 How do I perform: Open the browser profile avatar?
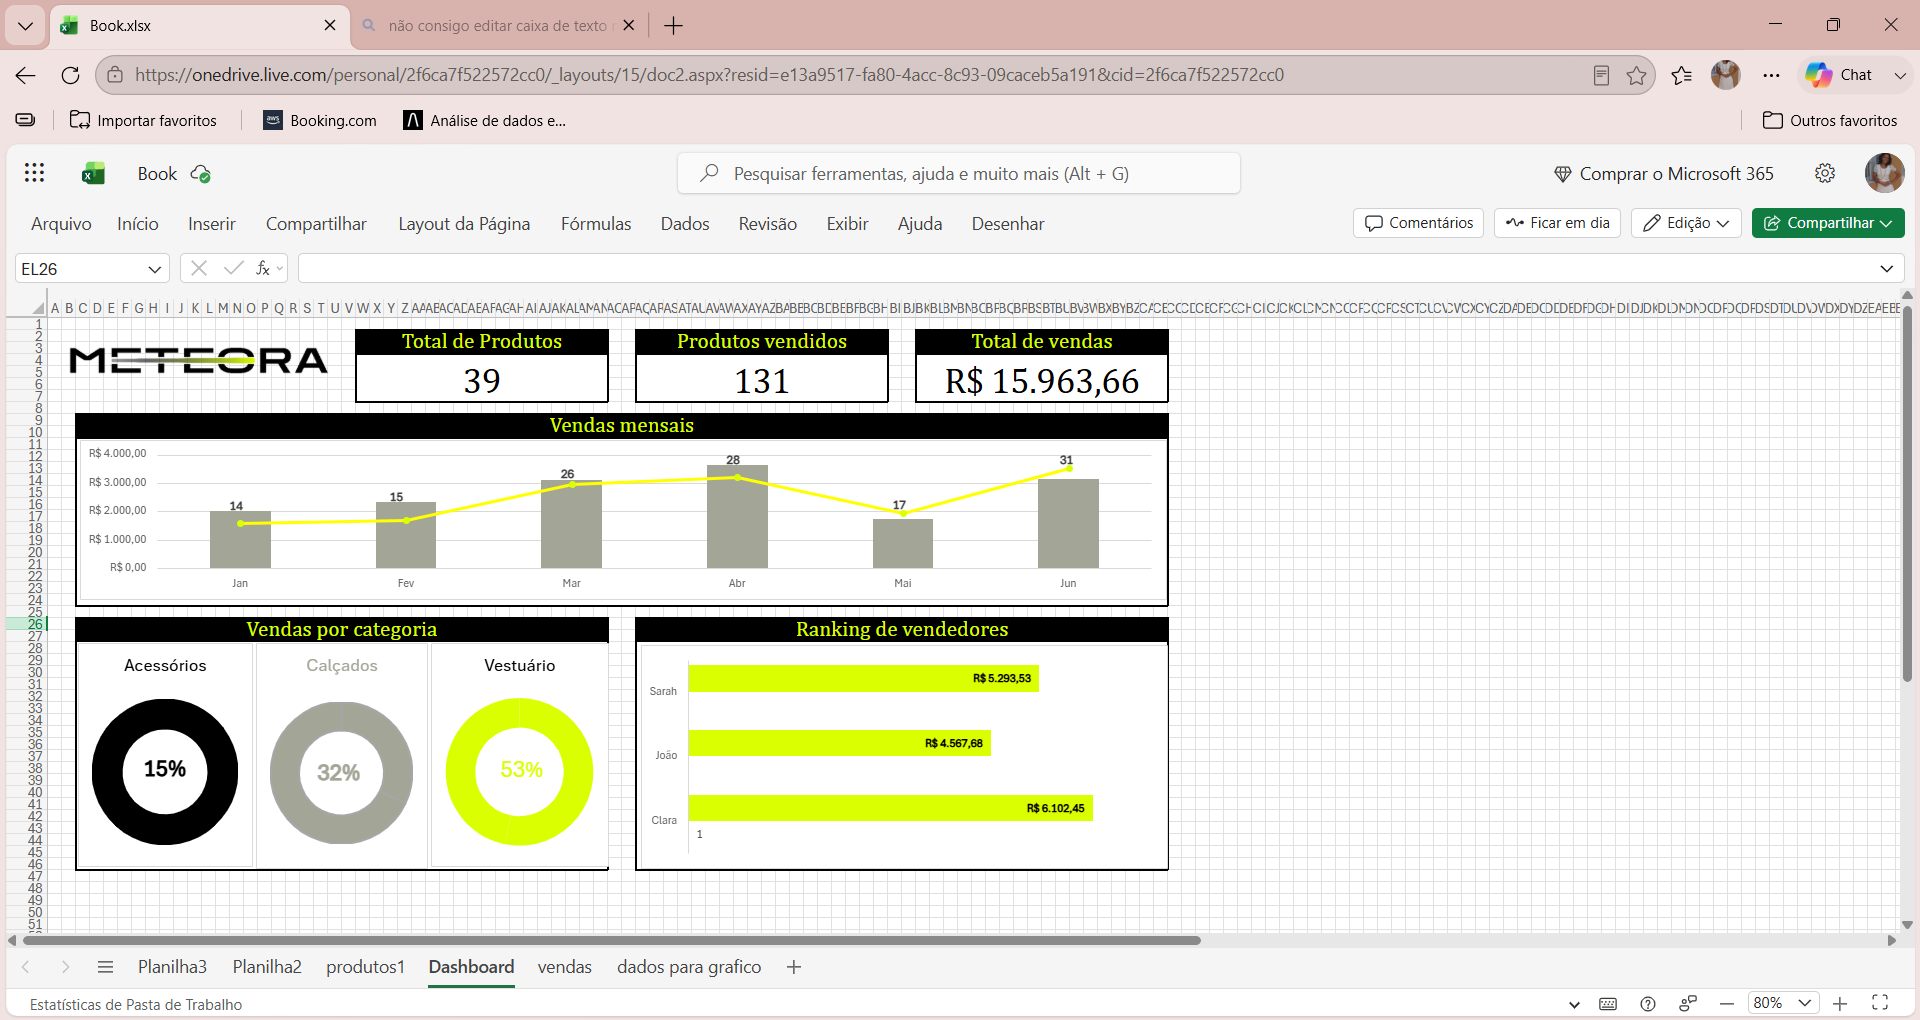click(1726, 75)
